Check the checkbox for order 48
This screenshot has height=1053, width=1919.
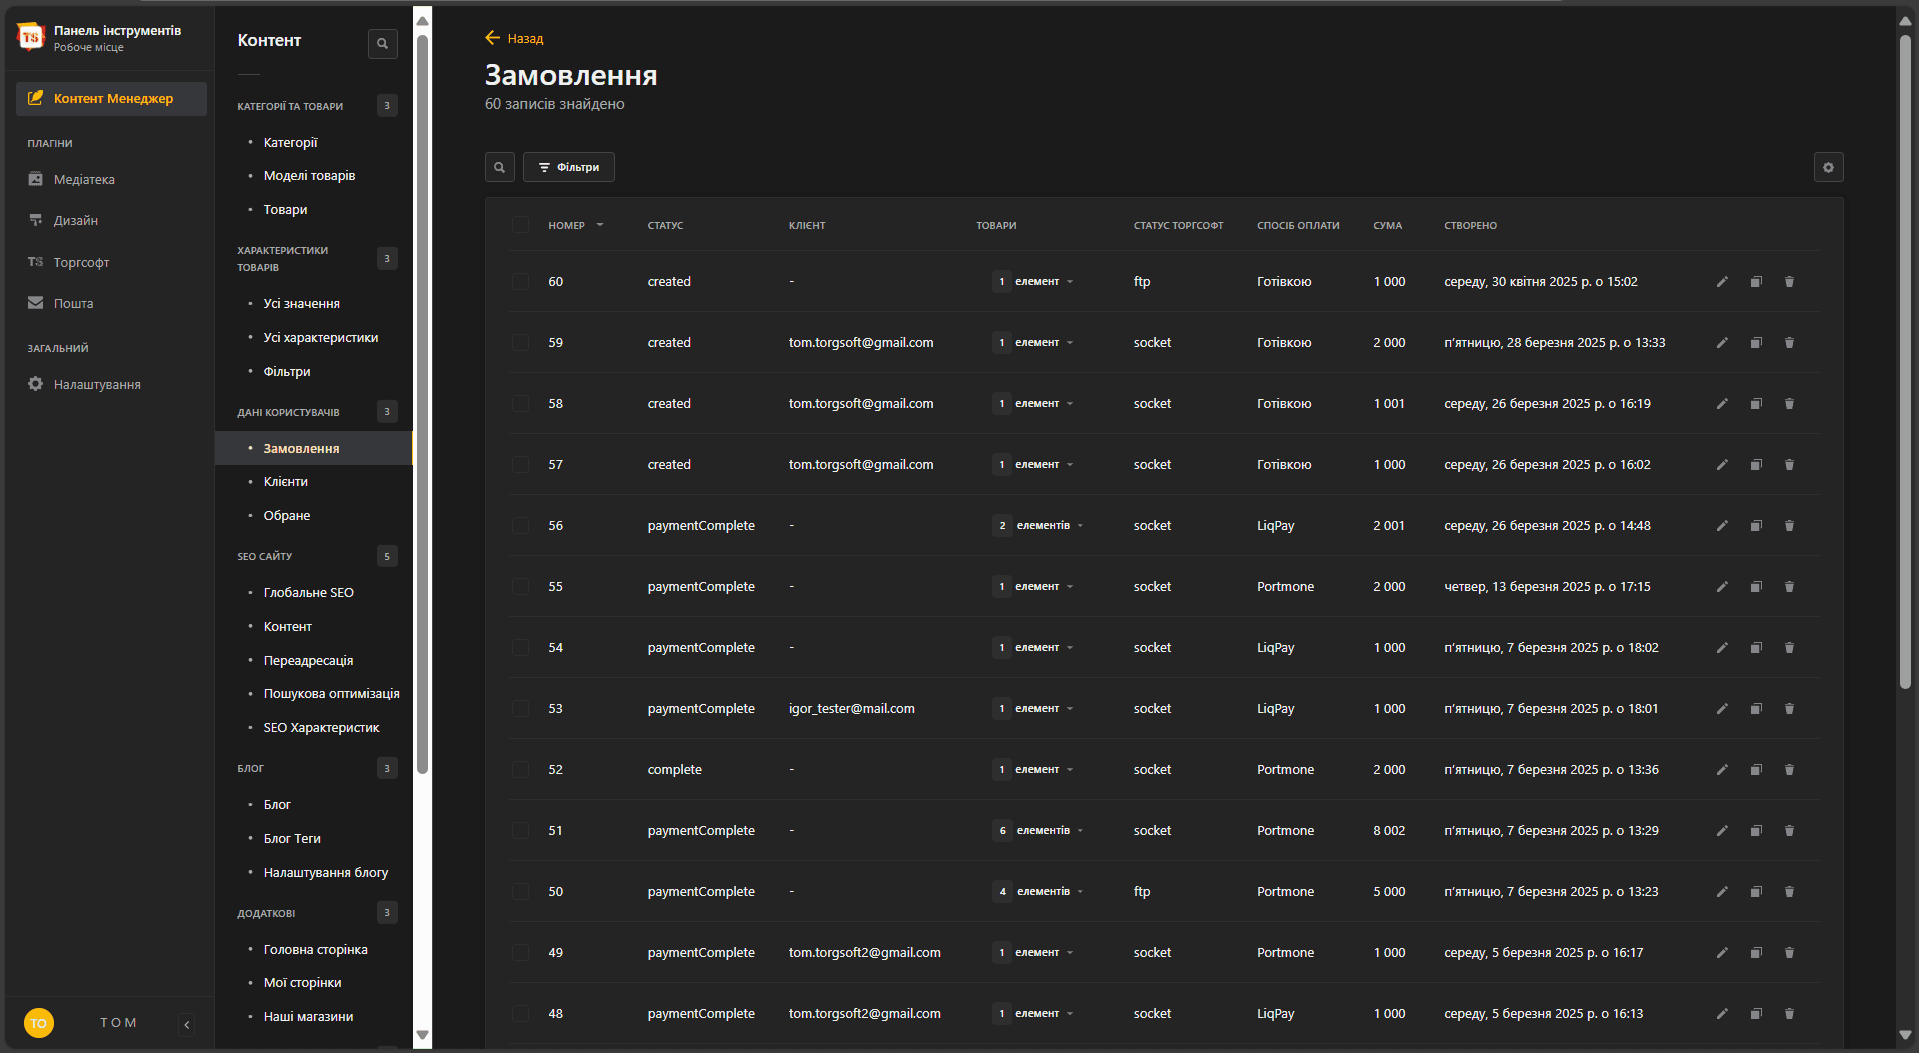[x=521, y=1014]
